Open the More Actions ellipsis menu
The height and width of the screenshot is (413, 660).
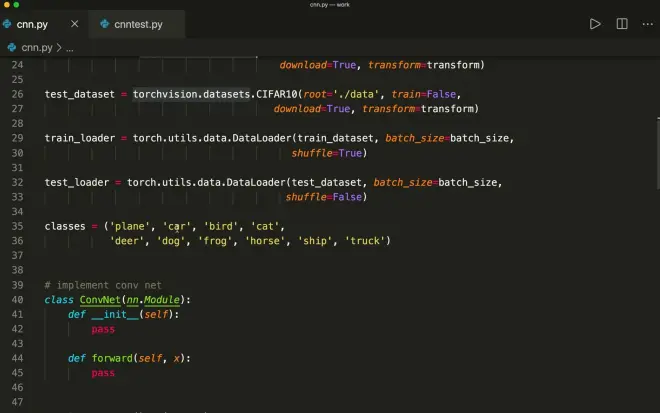point(647,24)
